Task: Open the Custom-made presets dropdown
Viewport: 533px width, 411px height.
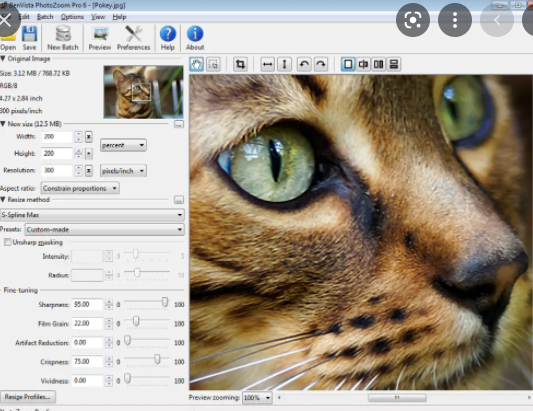Action: tap(105, 229)
